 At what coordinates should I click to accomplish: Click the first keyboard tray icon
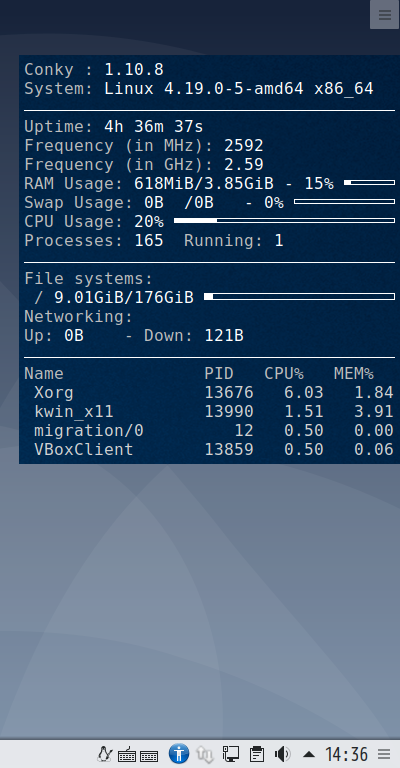pyautogui.click(x=127, y=754)
